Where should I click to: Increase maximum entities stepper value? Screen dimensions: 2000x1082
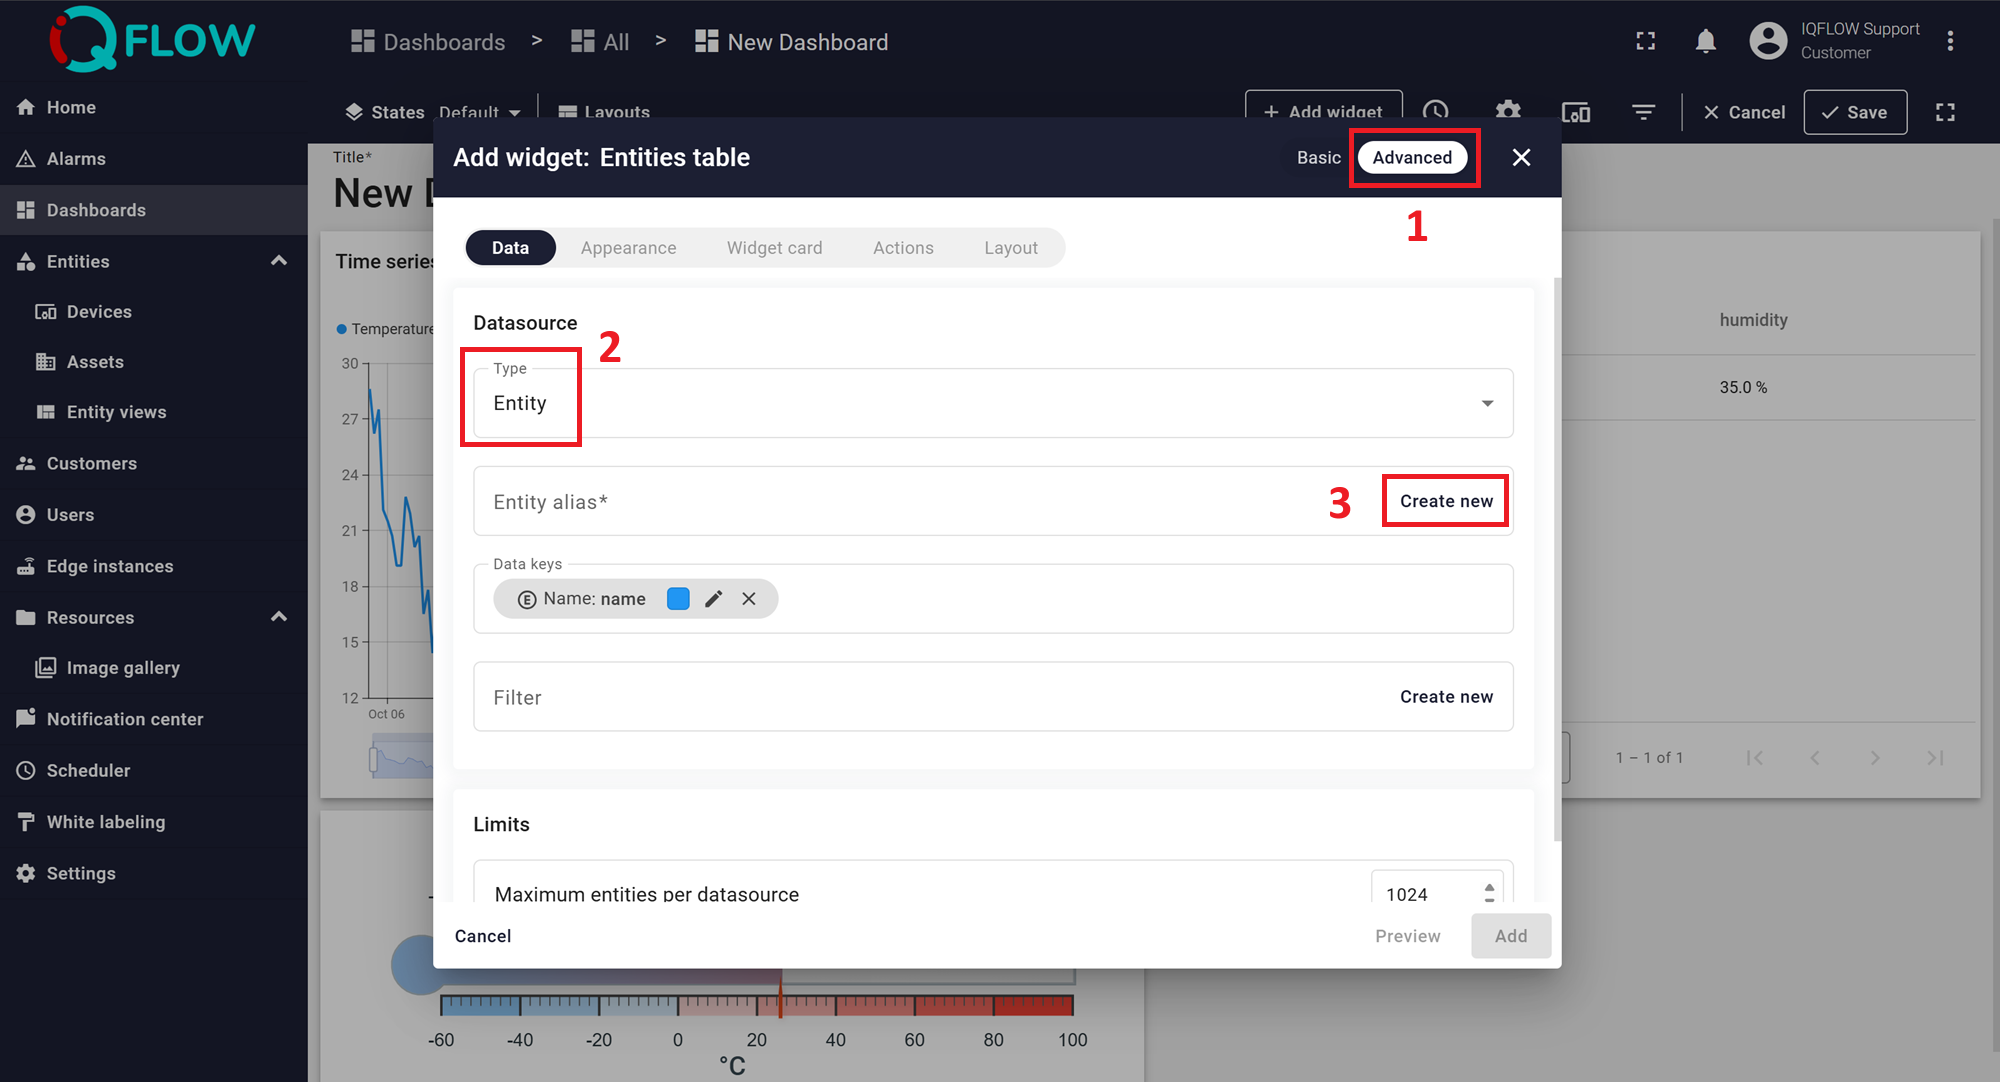click(1489, 887)
